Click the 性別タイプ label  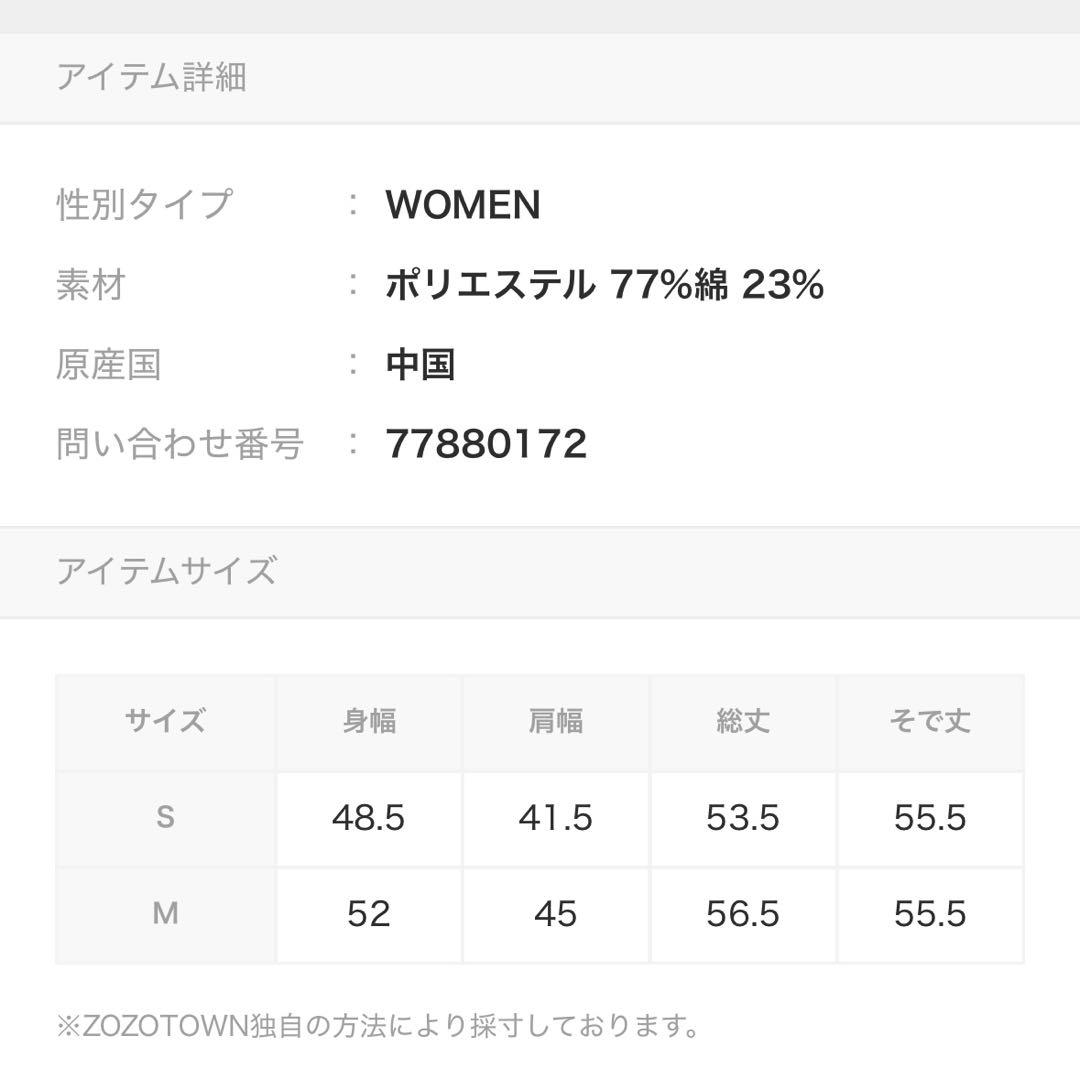click(145, 205)
